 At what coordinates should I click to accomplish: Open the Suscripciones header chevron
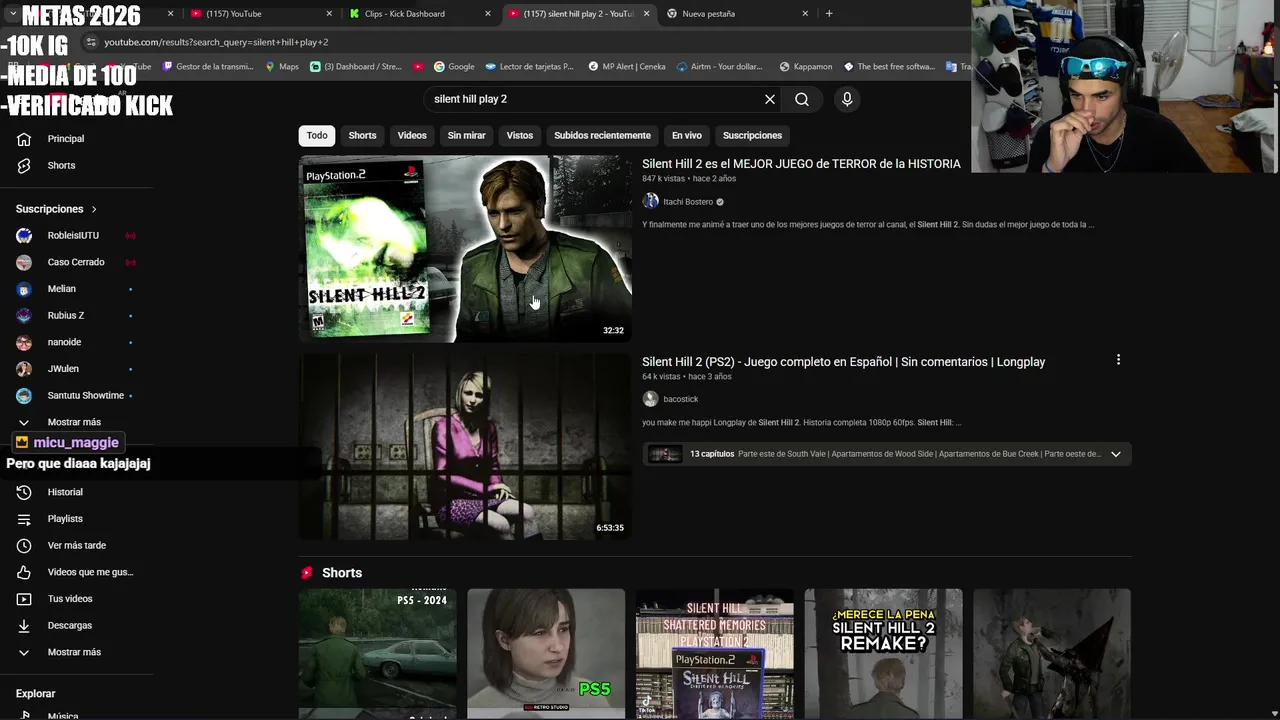pos(94,209)
